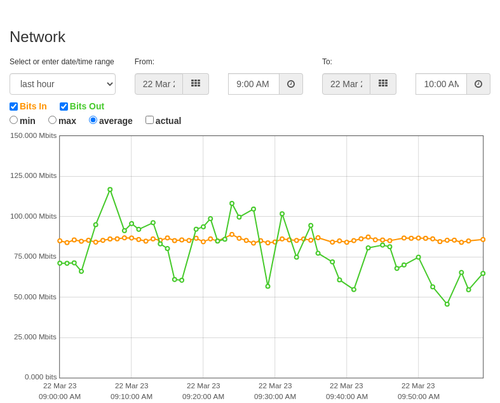Screen dimensions: 500x403
Task: Click the '09:30:00 AM' time axis label
Action: 275,397
